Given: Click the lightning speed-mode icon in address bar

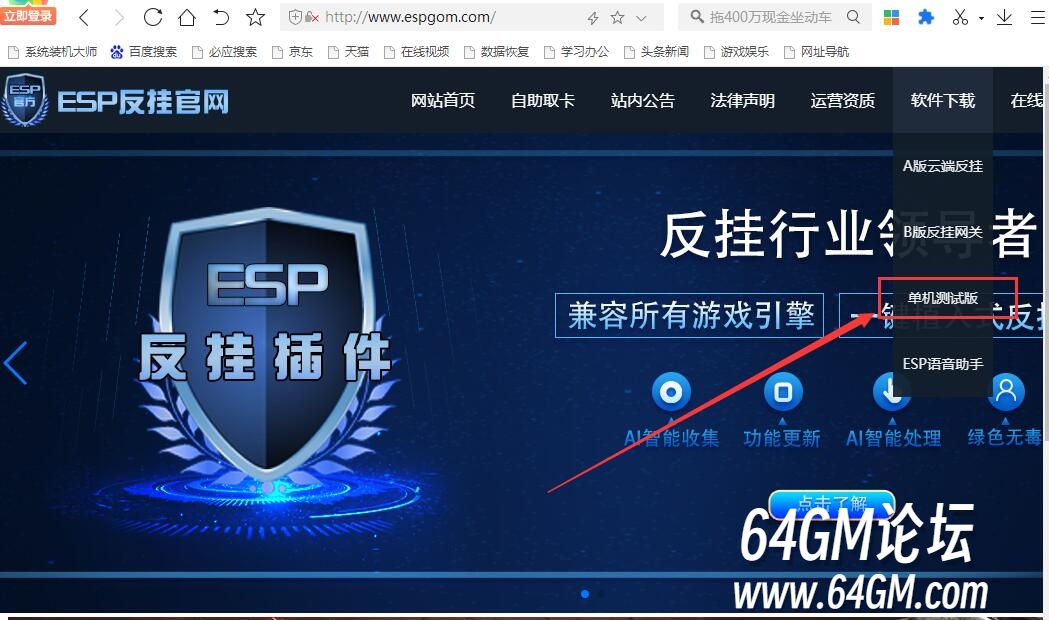Looking at the screenshot, I should pos(593,18).
